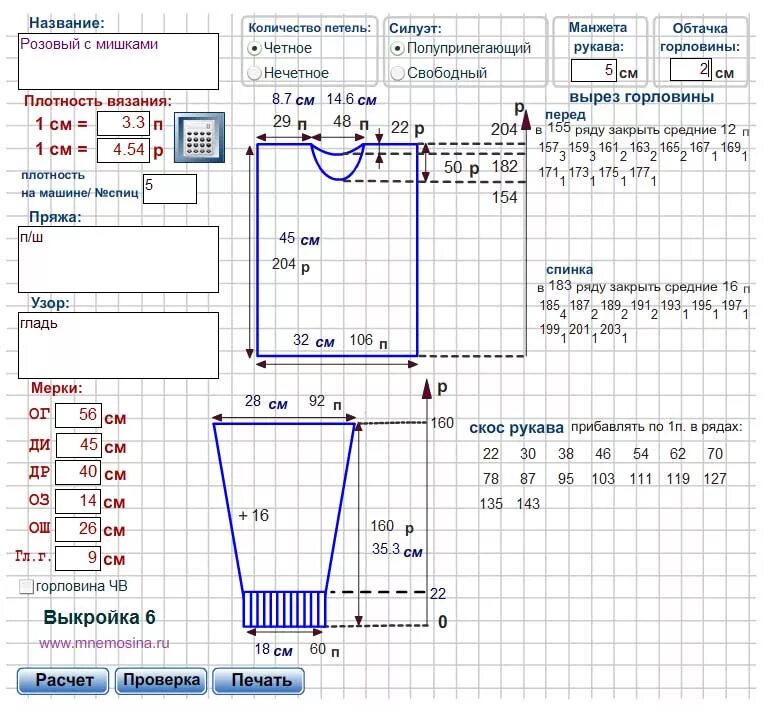Image resolution: width=768 pixels, height=710 pixels.
Task: Edit the machine density / needle number field
Action: (x=170, y=189)
